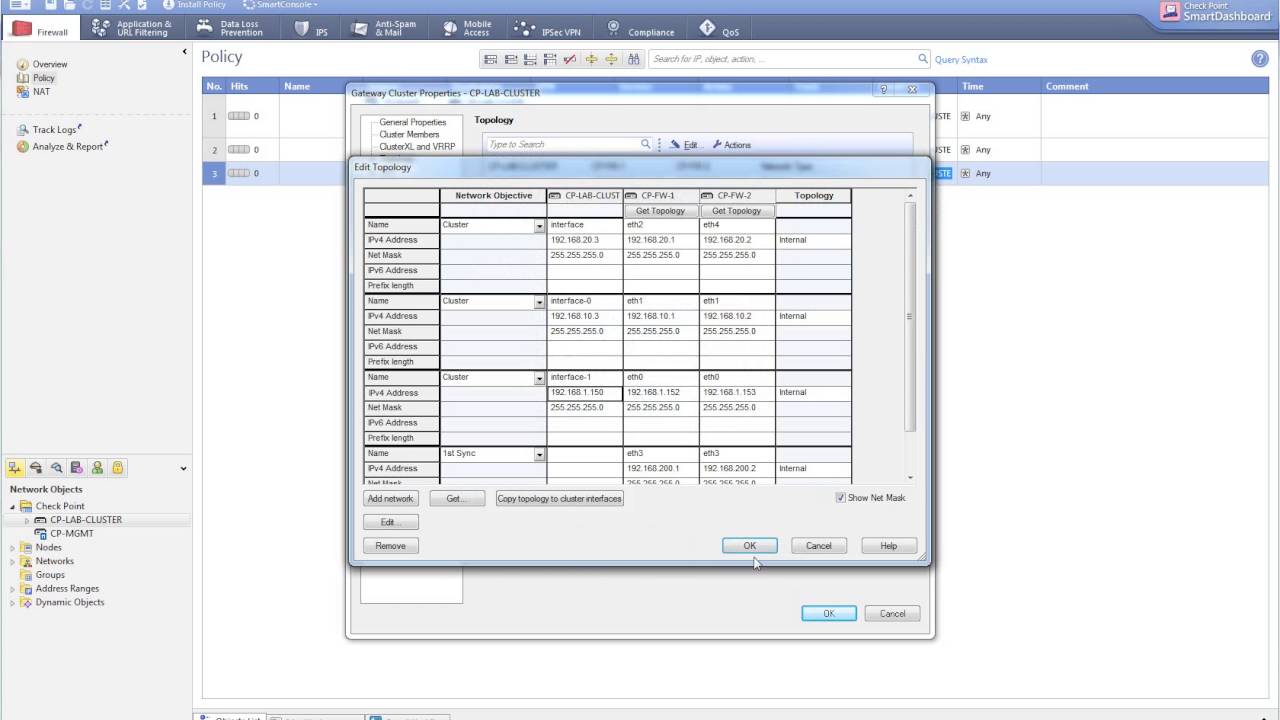This screenshot has height=720, width=1280.
Task: Select Overview in the left navigation
Action: 43,64
